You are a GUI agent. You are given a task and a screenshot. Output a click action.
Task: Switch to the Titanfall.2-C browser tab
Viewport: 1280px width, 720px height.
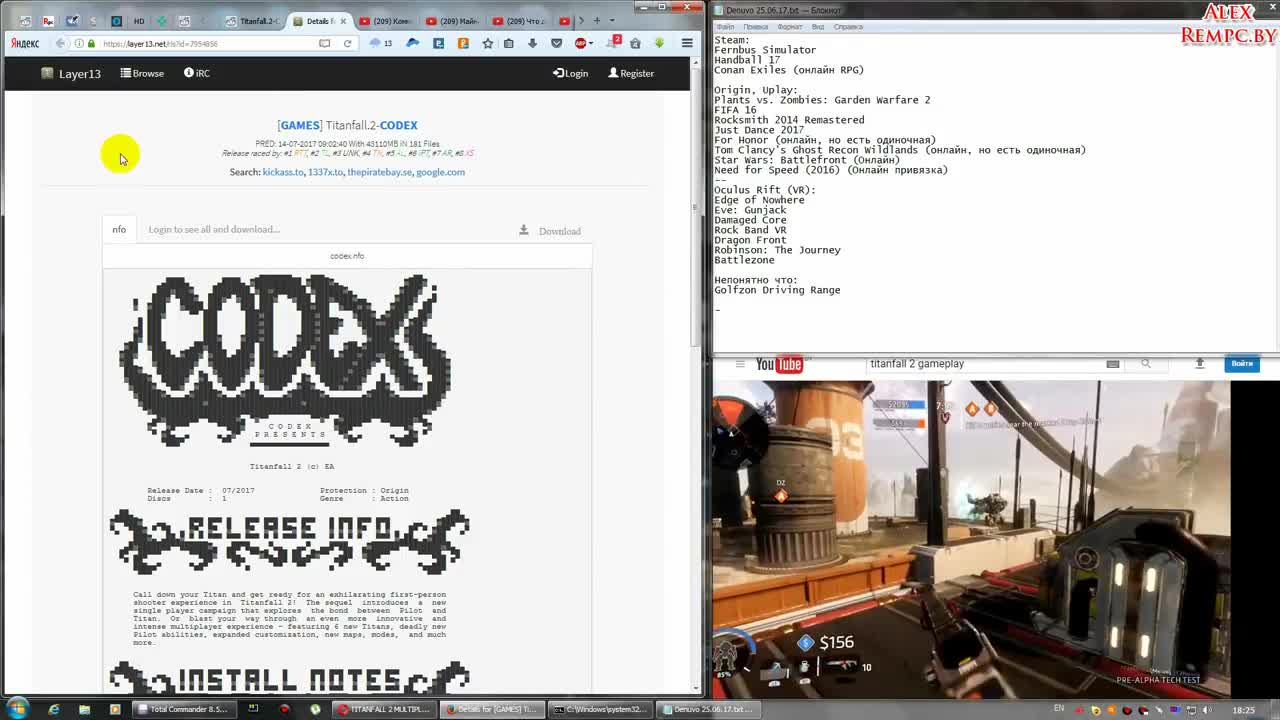click(x=252, y=21)
